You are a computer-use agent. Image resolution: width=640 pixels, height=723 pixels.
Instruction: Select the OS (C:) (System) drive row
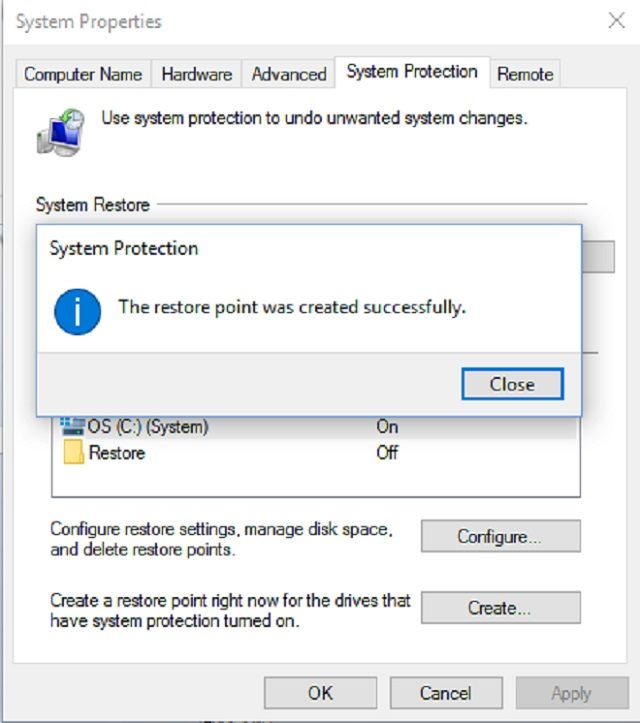tap(315, 427)
